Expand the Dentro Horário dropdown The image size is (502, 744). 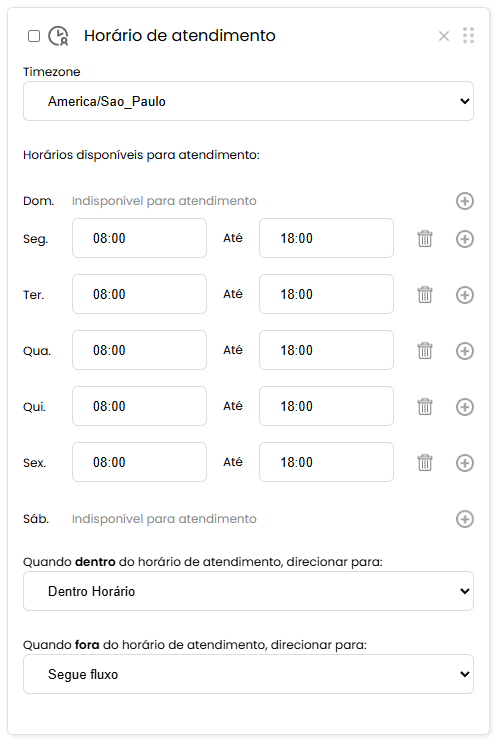point(248,591)
